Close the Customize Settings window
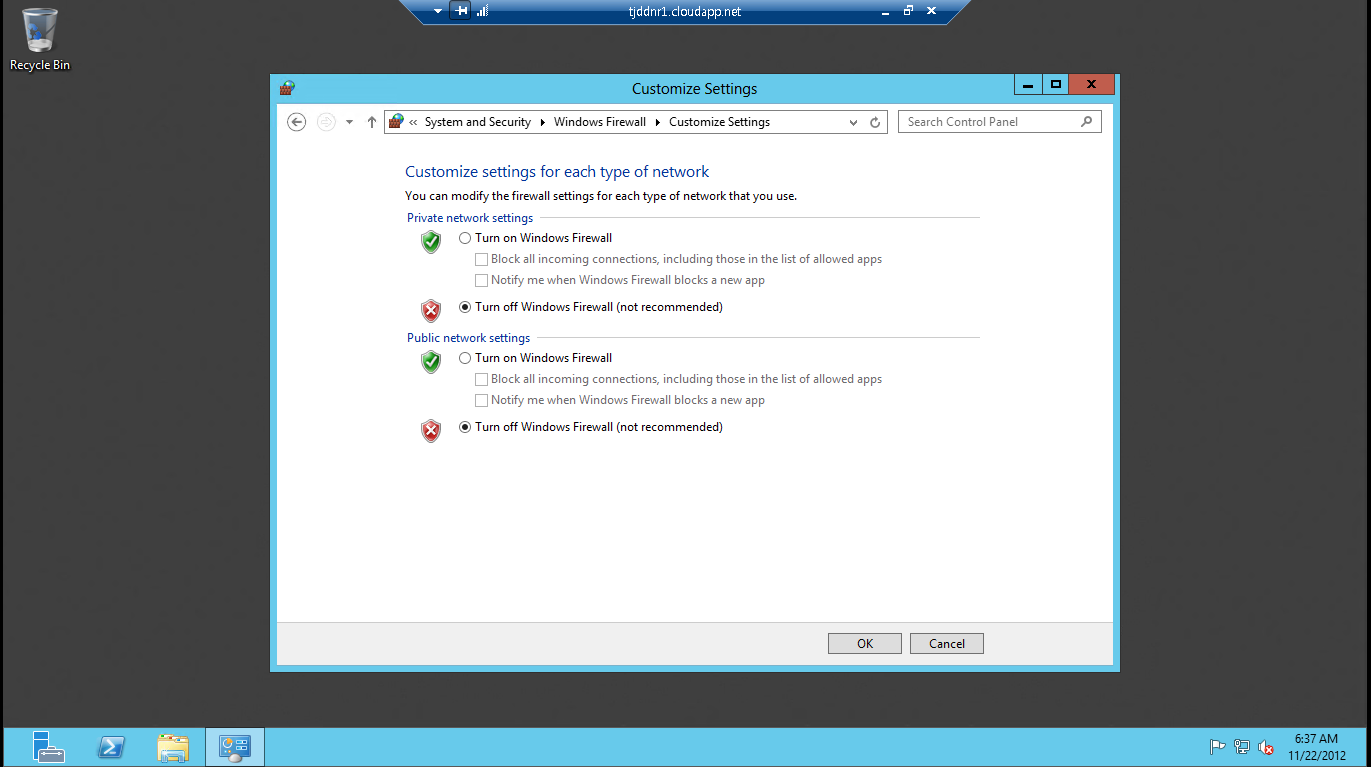This screenshot has height=767, width=1371. (1091, 85)
